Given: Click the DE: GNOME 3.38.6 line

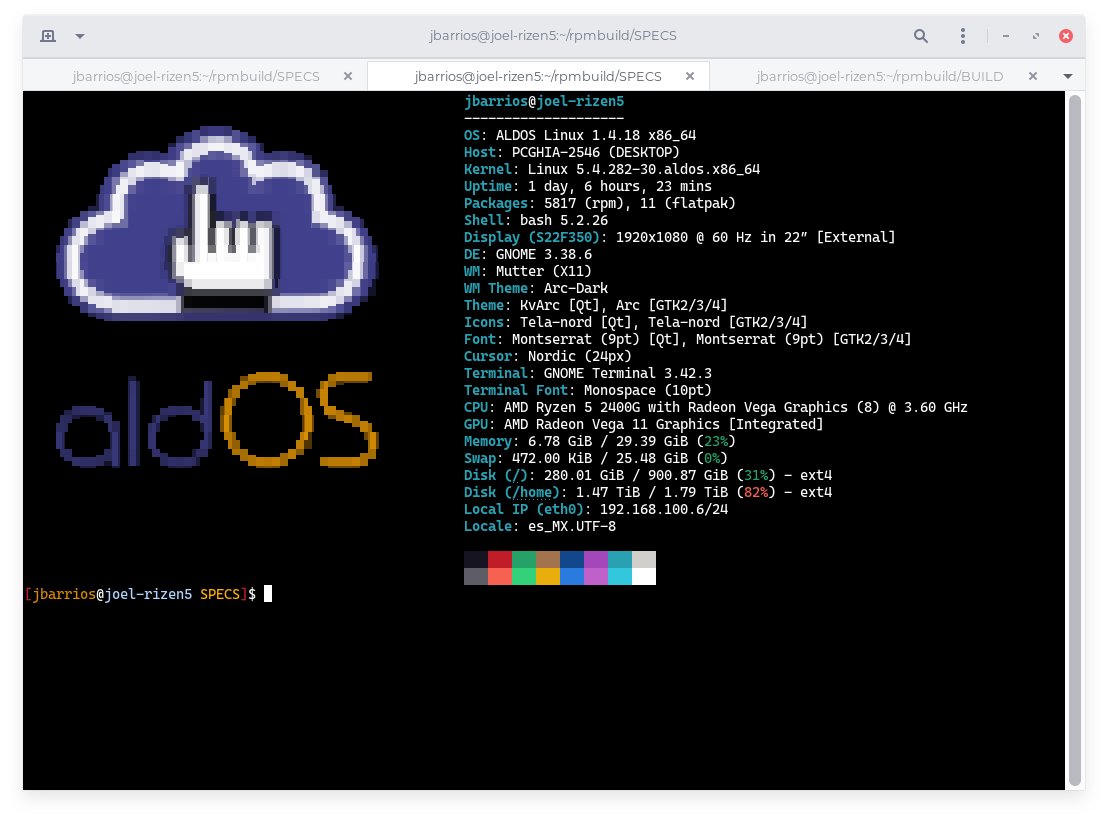Looking at the screenshot, I should click(528, 254).
